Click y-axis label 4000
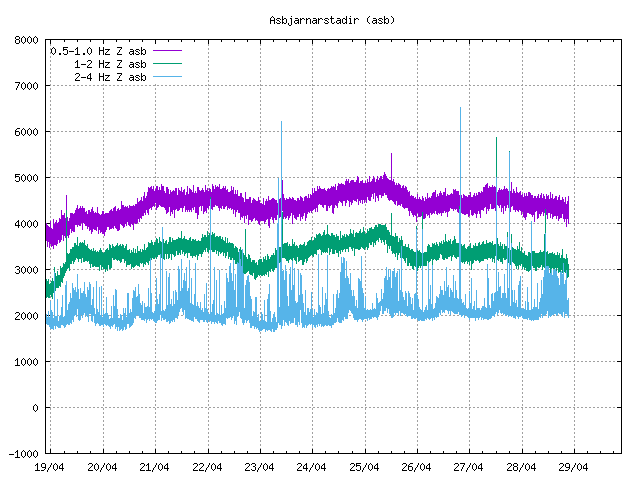The width and height of the screenshot is (640, 480). pyautogui.click(x=26, y=224)
